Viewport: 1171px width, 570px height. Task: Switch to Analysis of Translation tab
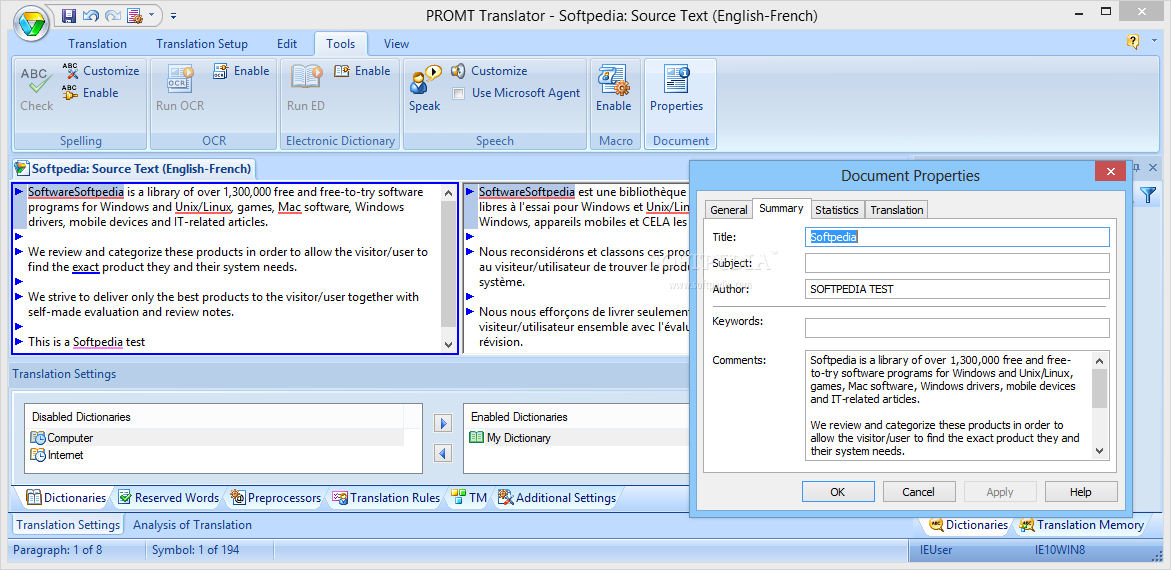[x=192, y=524]
